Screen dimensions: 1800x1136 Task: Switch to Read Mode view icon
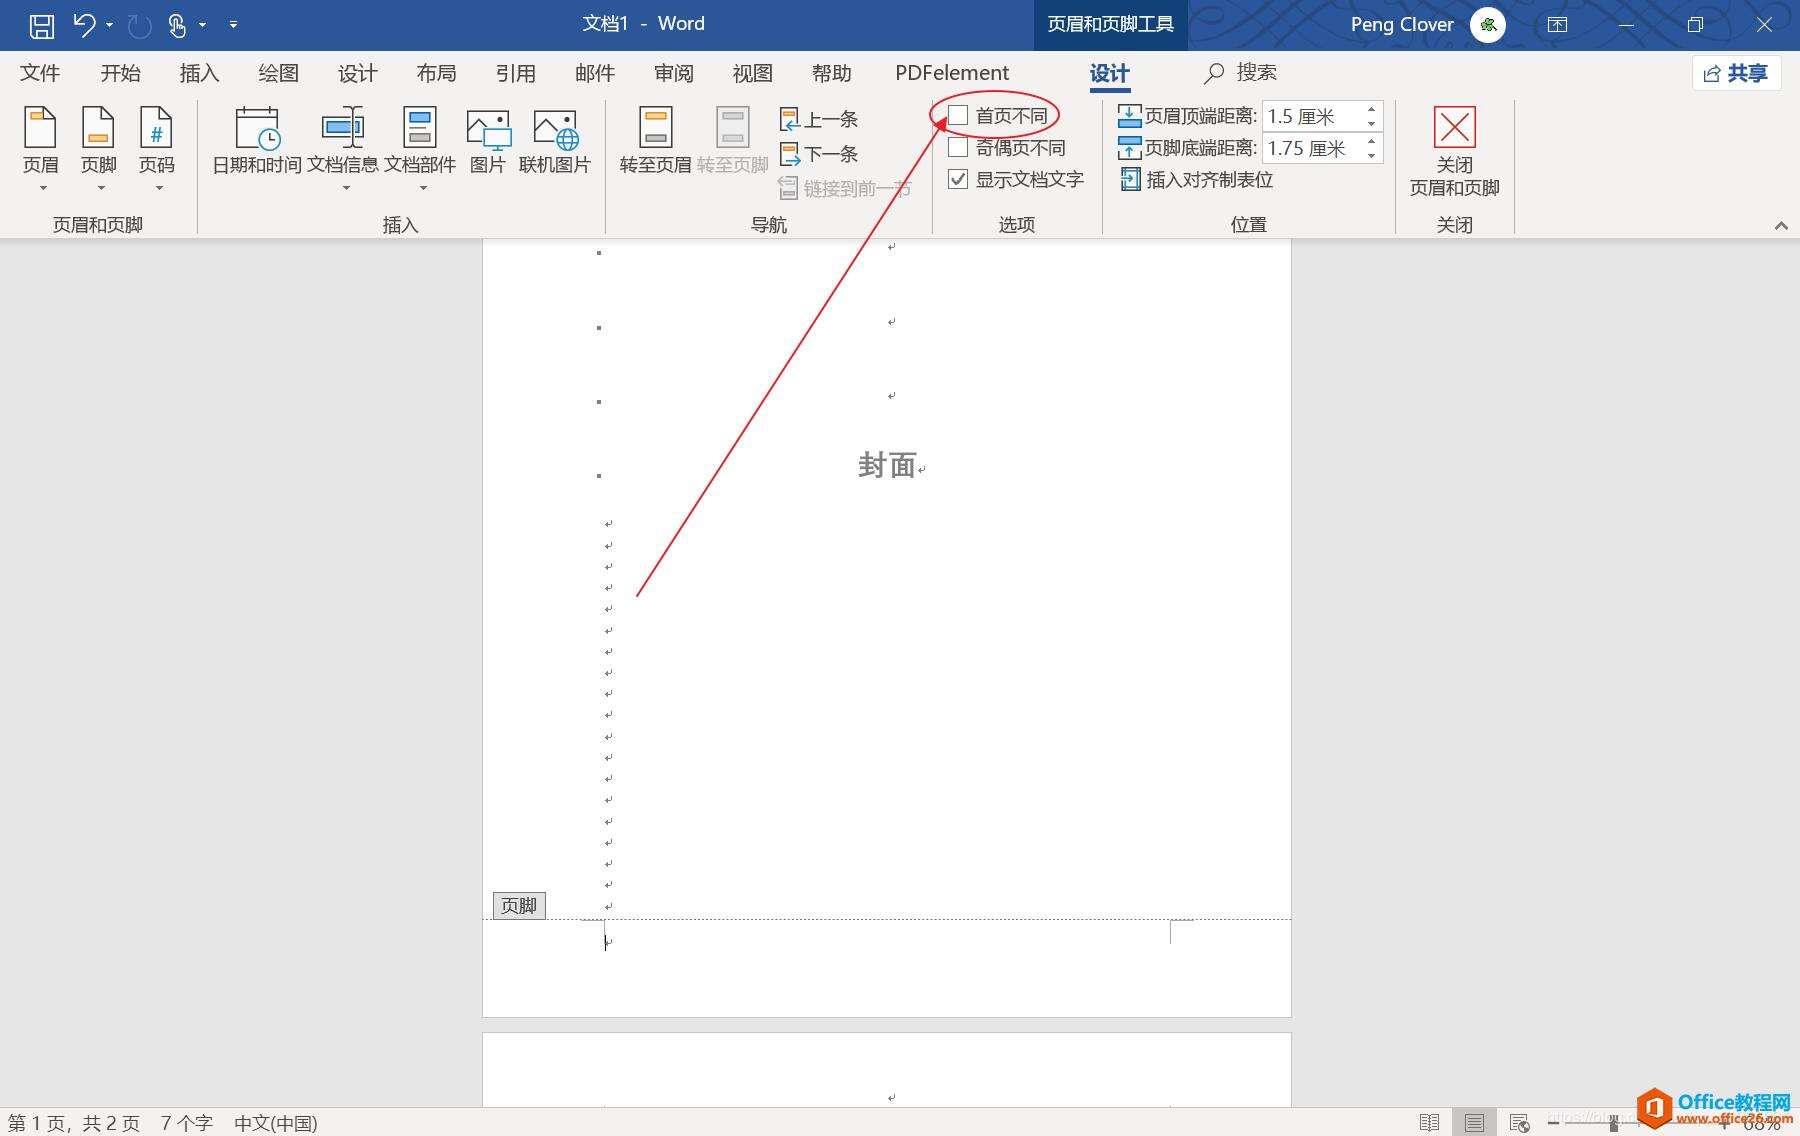click(1429, 1123)
